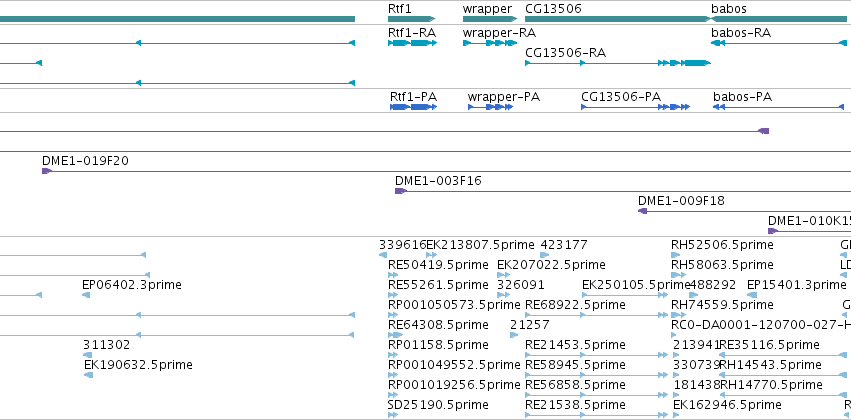Select the wrapper-RA transcript
851x420 pixels.
tap(490, 43)
